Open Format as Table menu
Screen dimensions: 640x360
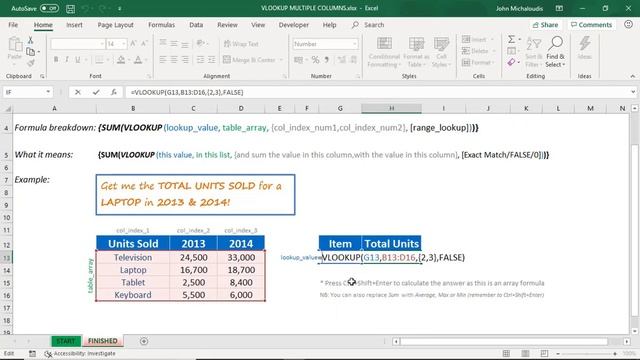tap(416, 52)
